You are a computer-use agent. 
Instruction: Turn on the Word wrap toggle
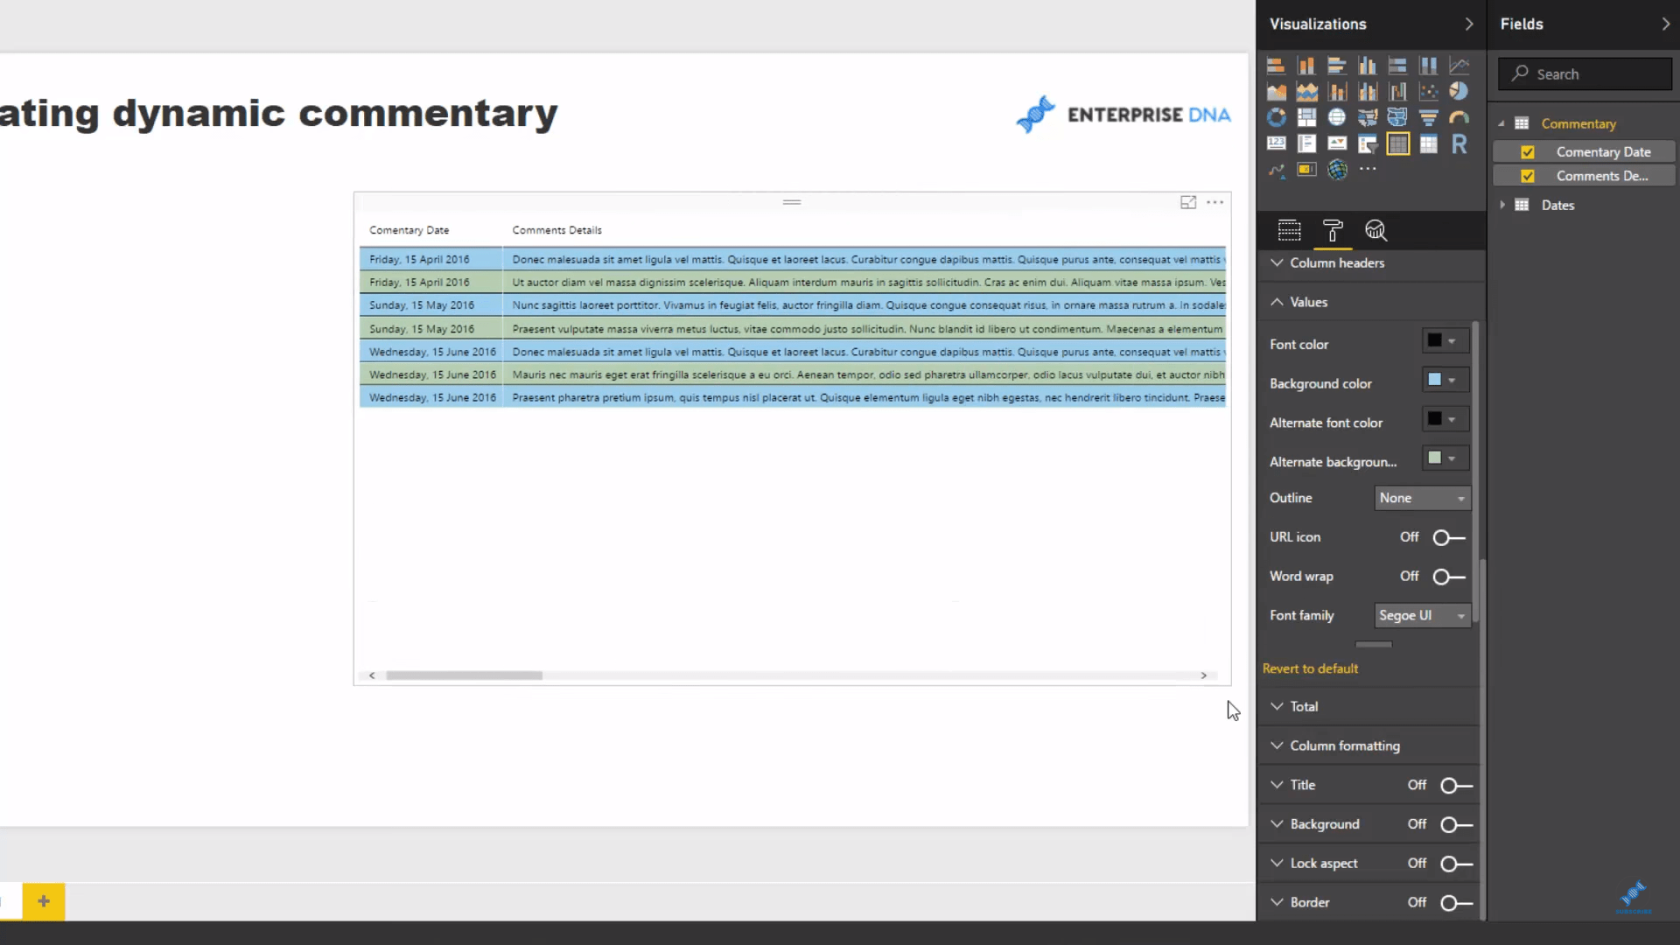point(1449,577)
